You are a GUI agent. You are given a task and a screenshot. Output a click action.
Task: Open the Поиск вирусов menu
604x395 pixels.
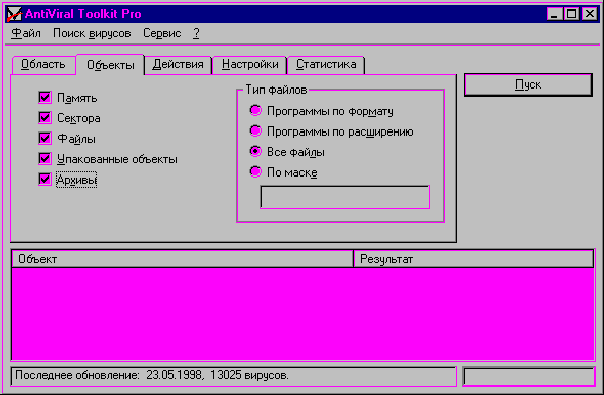92,34
